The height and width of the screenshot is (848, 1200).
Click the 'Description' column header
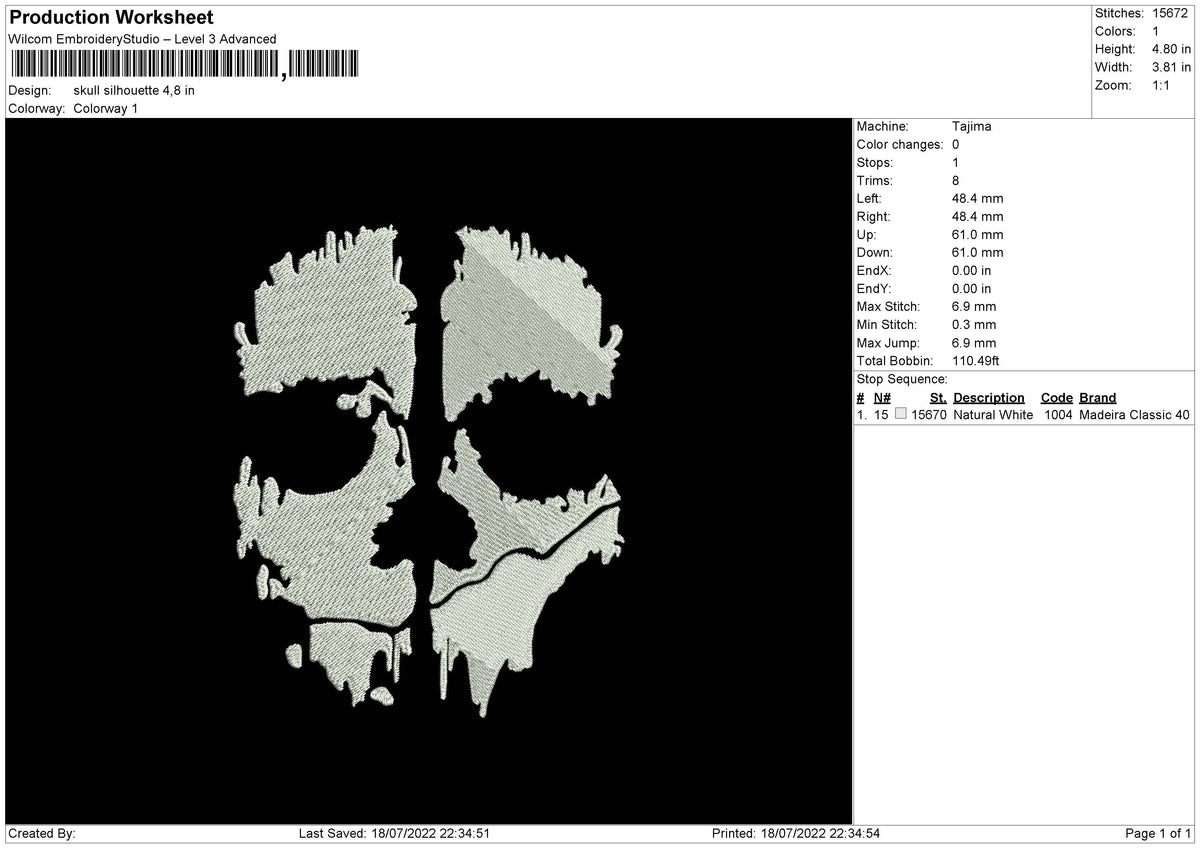coord(989,397)
